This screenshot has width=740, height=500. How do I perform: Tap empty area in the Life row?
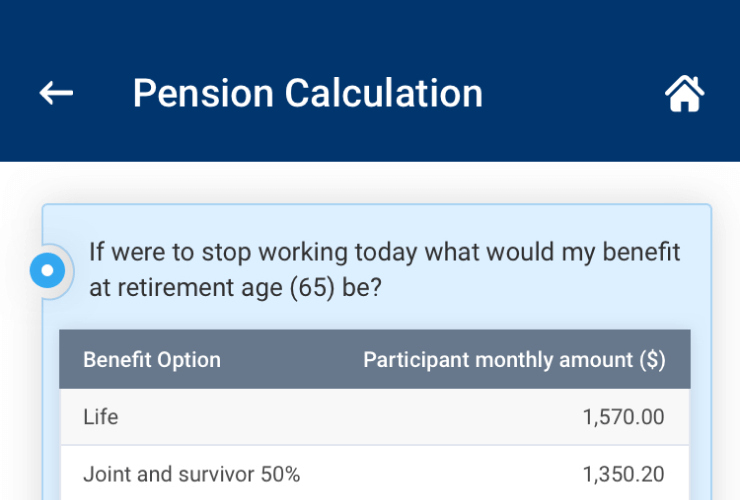click(x=349, y=417)
